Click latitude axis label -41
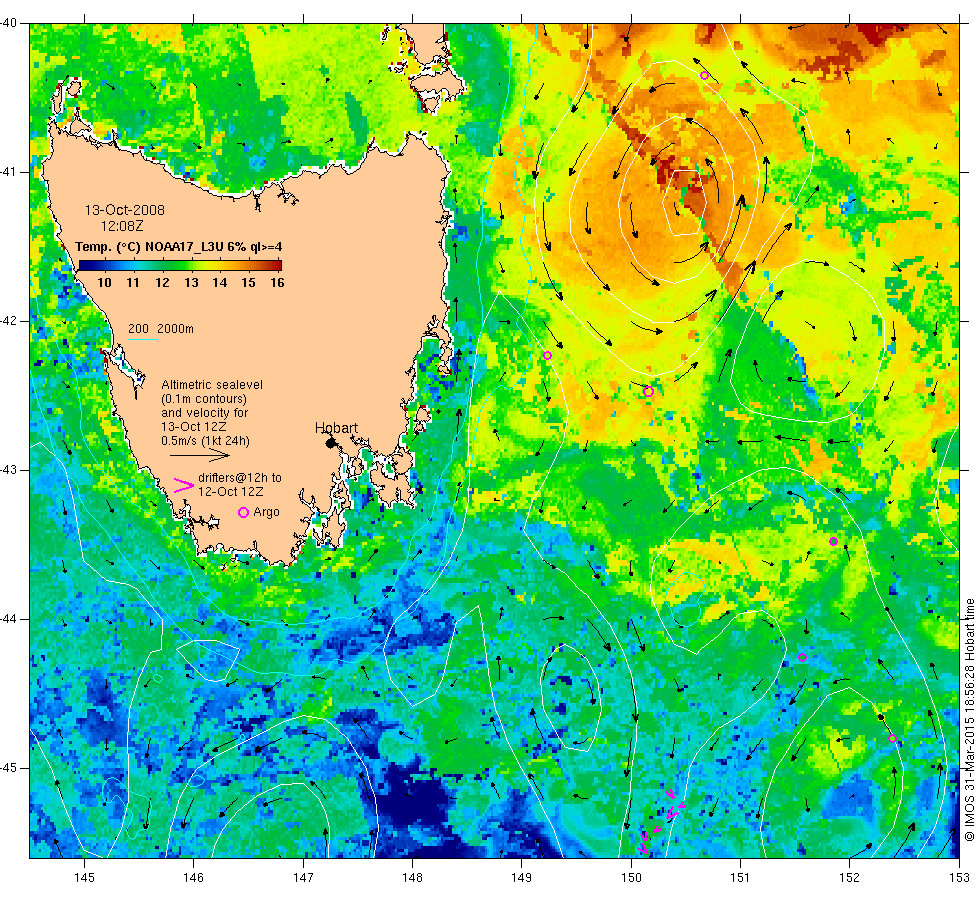This screenshot has width=980, height=900. click(9, 172)
